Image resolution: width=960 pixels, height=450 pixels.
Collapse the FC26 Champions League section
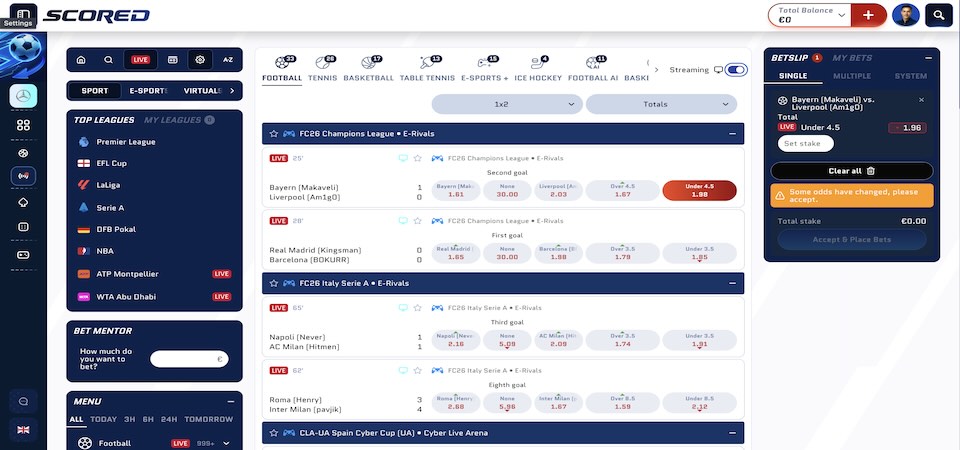pyautogui.click(x=732, y=133)
